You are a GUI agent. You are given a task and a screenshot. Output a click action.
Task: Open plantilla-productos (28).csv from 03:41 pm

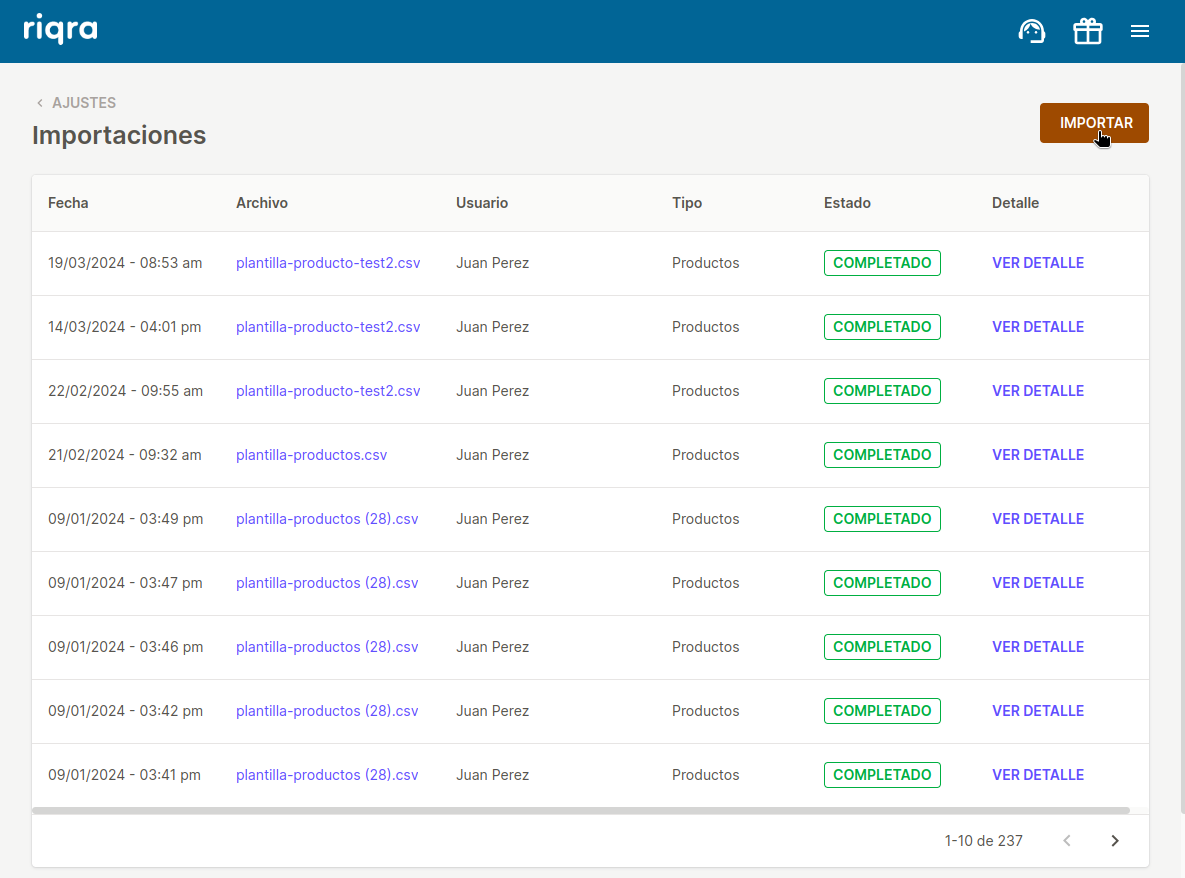tap(327, 775)
